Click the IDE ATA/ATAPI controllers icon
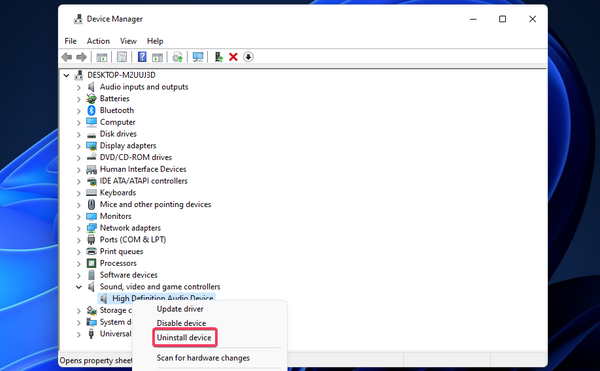This screenshot has height=371, width=600. pos(91,181)
